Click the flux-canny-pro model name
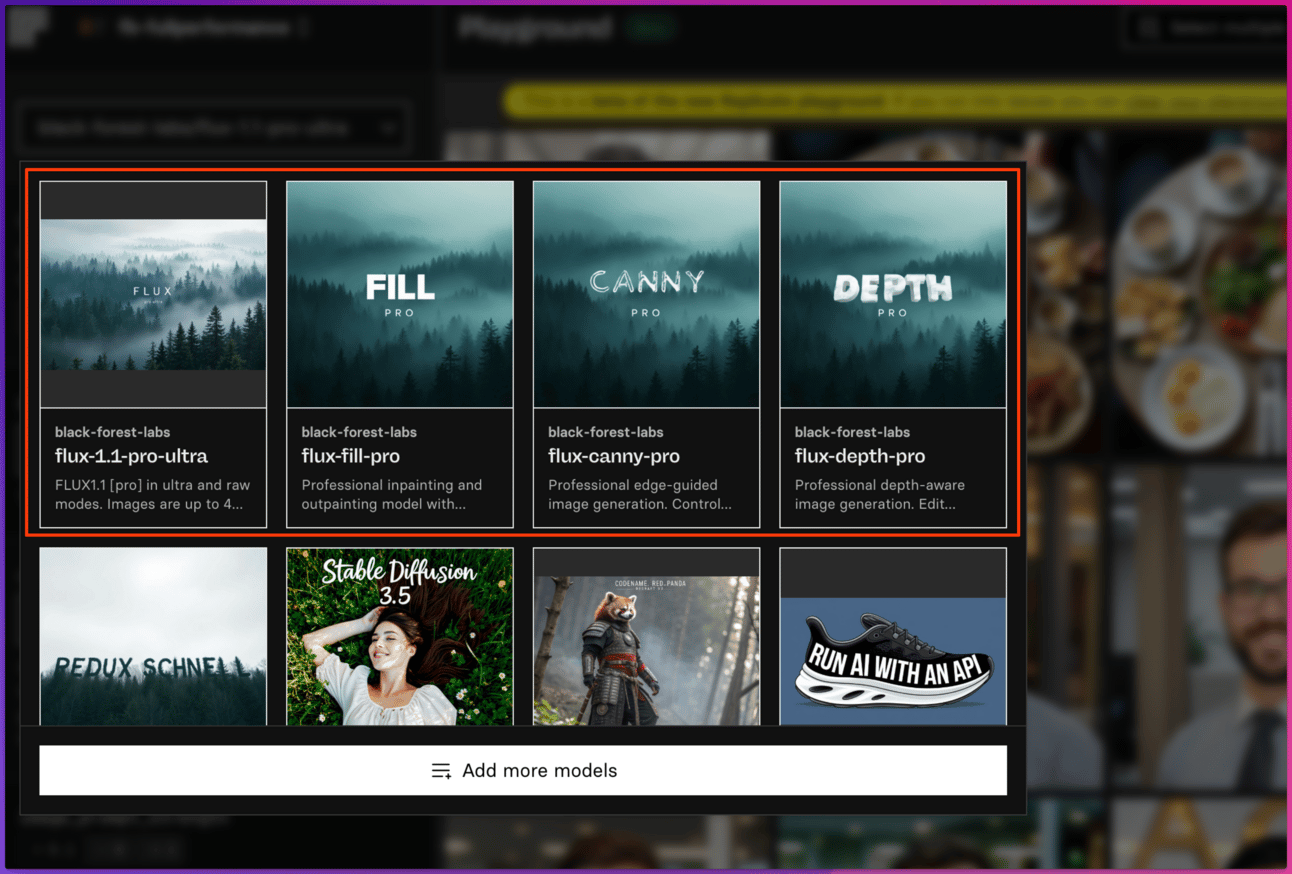Image resolution: width=1292 pixels, height=874 pixels. point(614,457)
